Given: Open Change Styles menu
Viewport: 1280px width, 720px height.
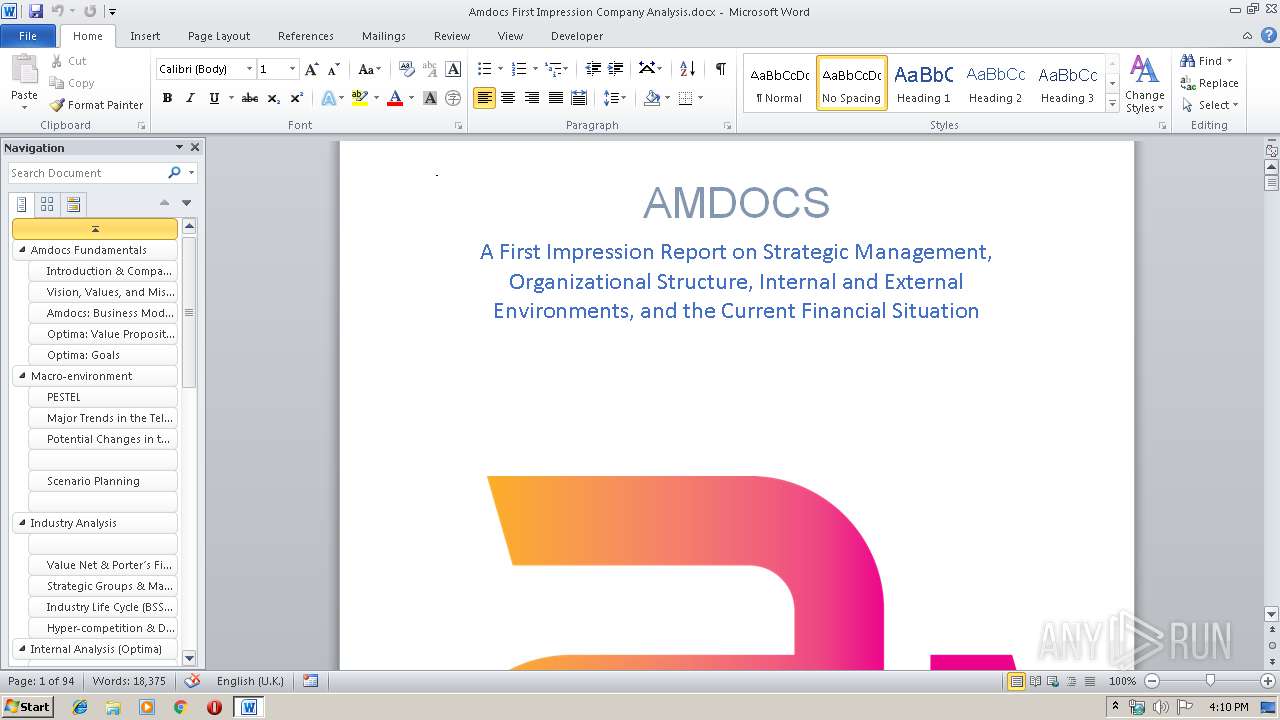Looking at the screenshot, I should [1144, 84].
